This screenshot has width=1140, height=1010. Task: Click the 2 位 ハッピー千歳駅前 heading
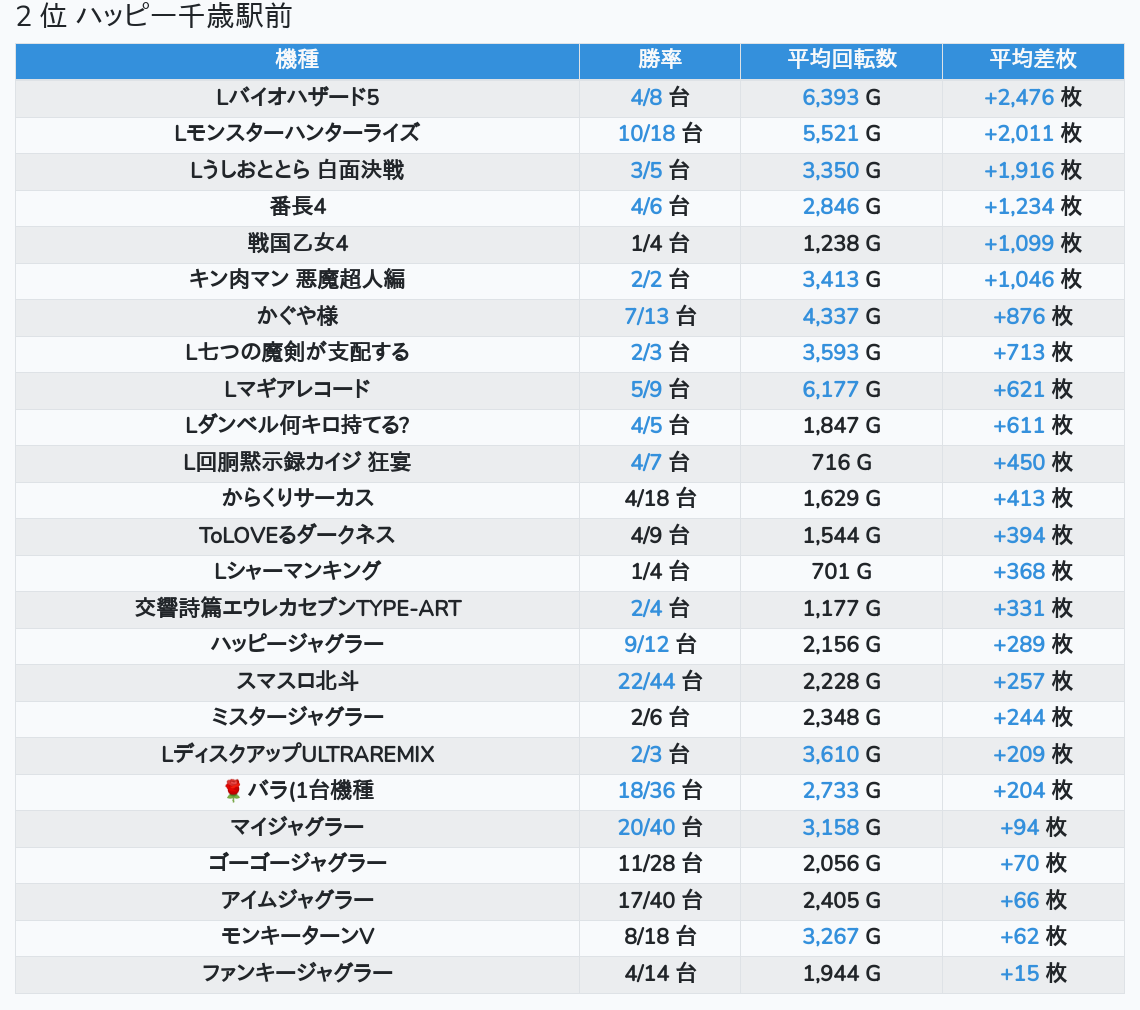[154, 17]
